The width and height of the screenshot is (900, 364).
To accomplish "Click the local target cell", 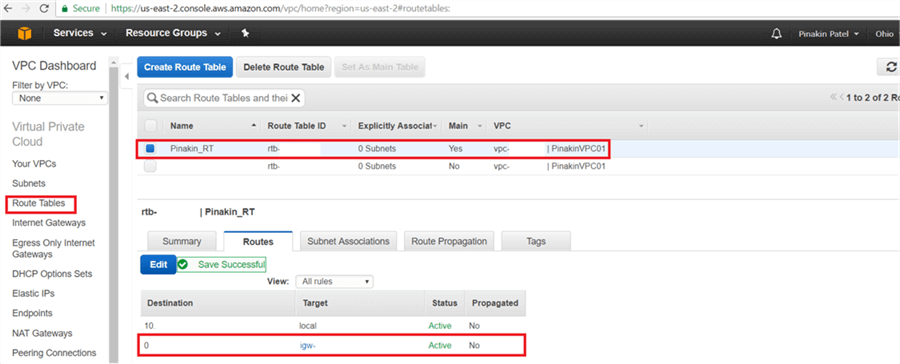I will (x=308, y=326).
